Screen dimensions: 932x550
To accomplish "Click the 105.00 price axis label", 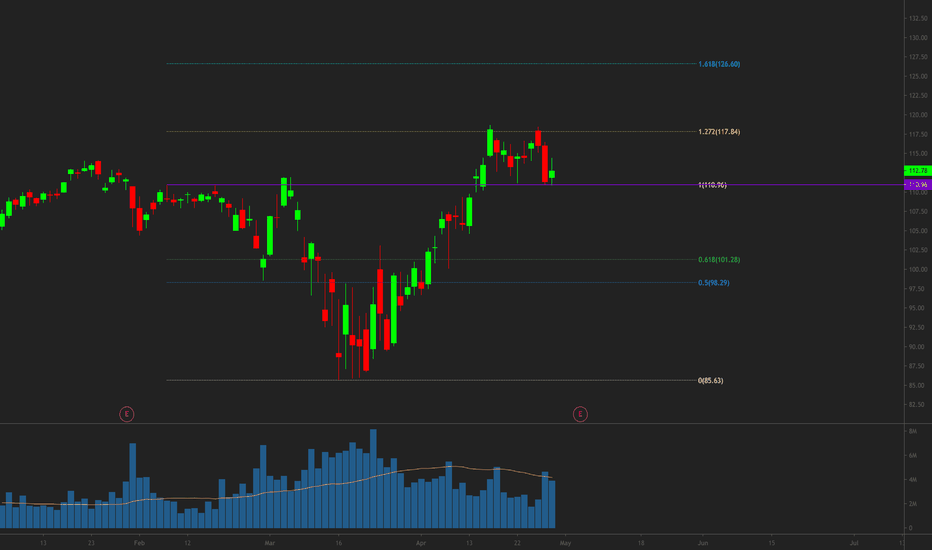I will tap(918, 231).
